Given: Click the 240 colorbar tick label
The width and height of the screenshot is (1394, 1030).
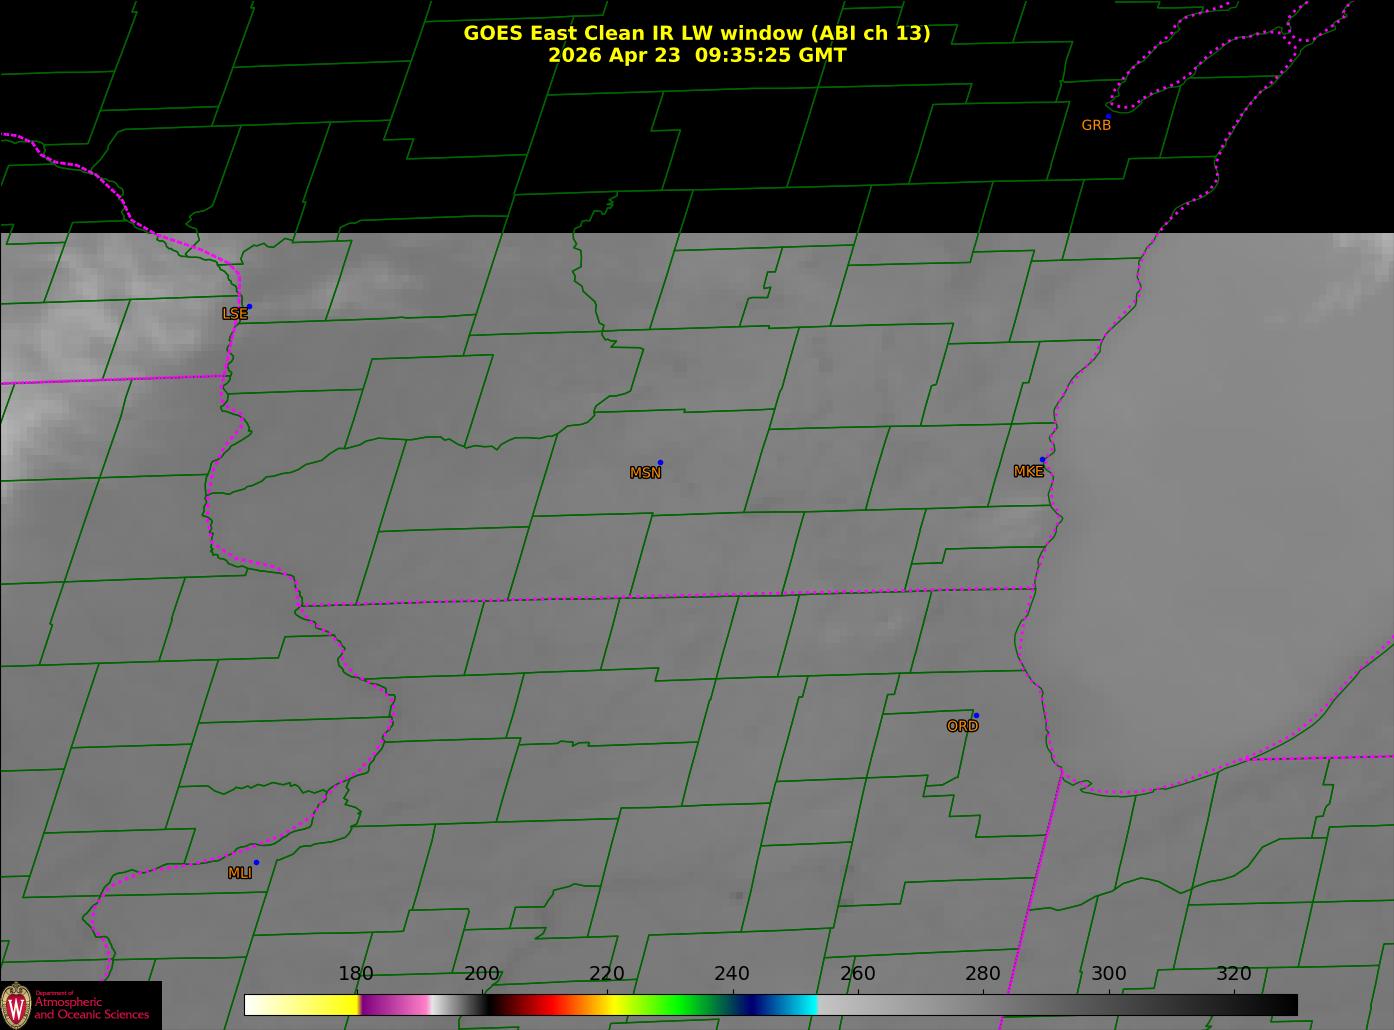Looking at the screenshot, I should [732, 973].
